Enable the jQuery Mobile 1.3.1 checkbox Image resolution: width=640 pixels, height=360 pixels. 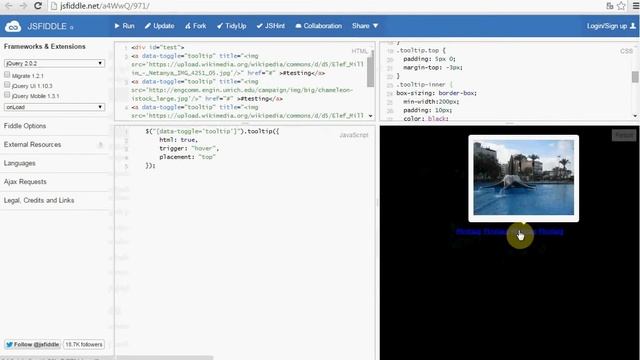pos(7,95)
